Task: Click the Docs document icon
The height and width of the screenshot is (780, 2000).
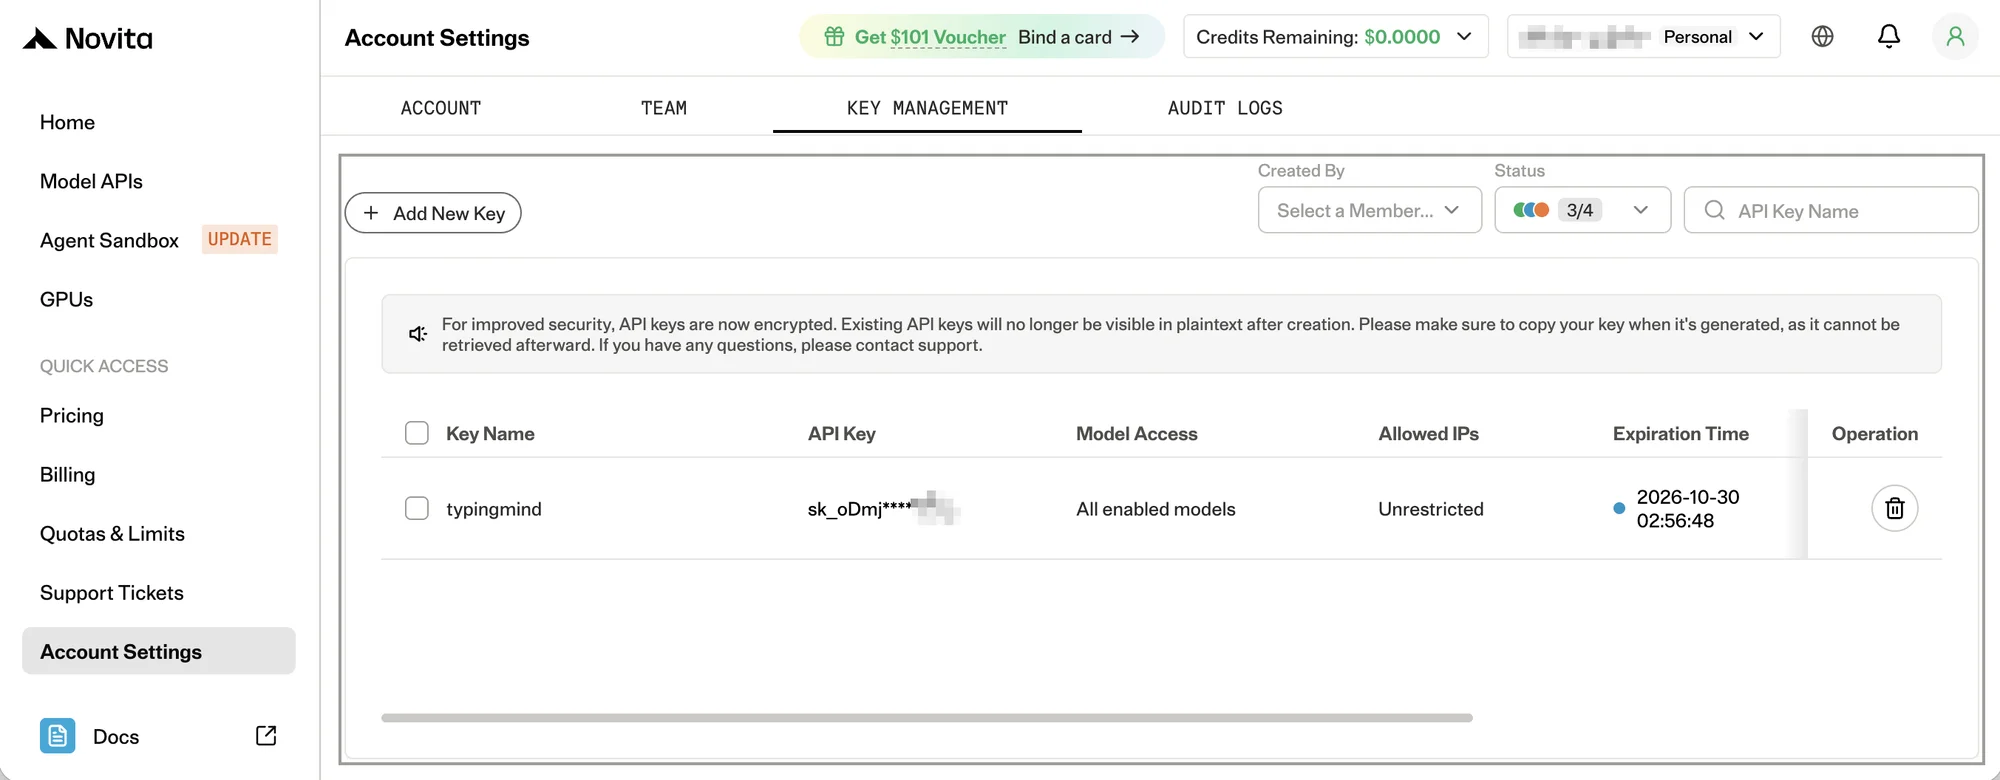Action: 58,736
